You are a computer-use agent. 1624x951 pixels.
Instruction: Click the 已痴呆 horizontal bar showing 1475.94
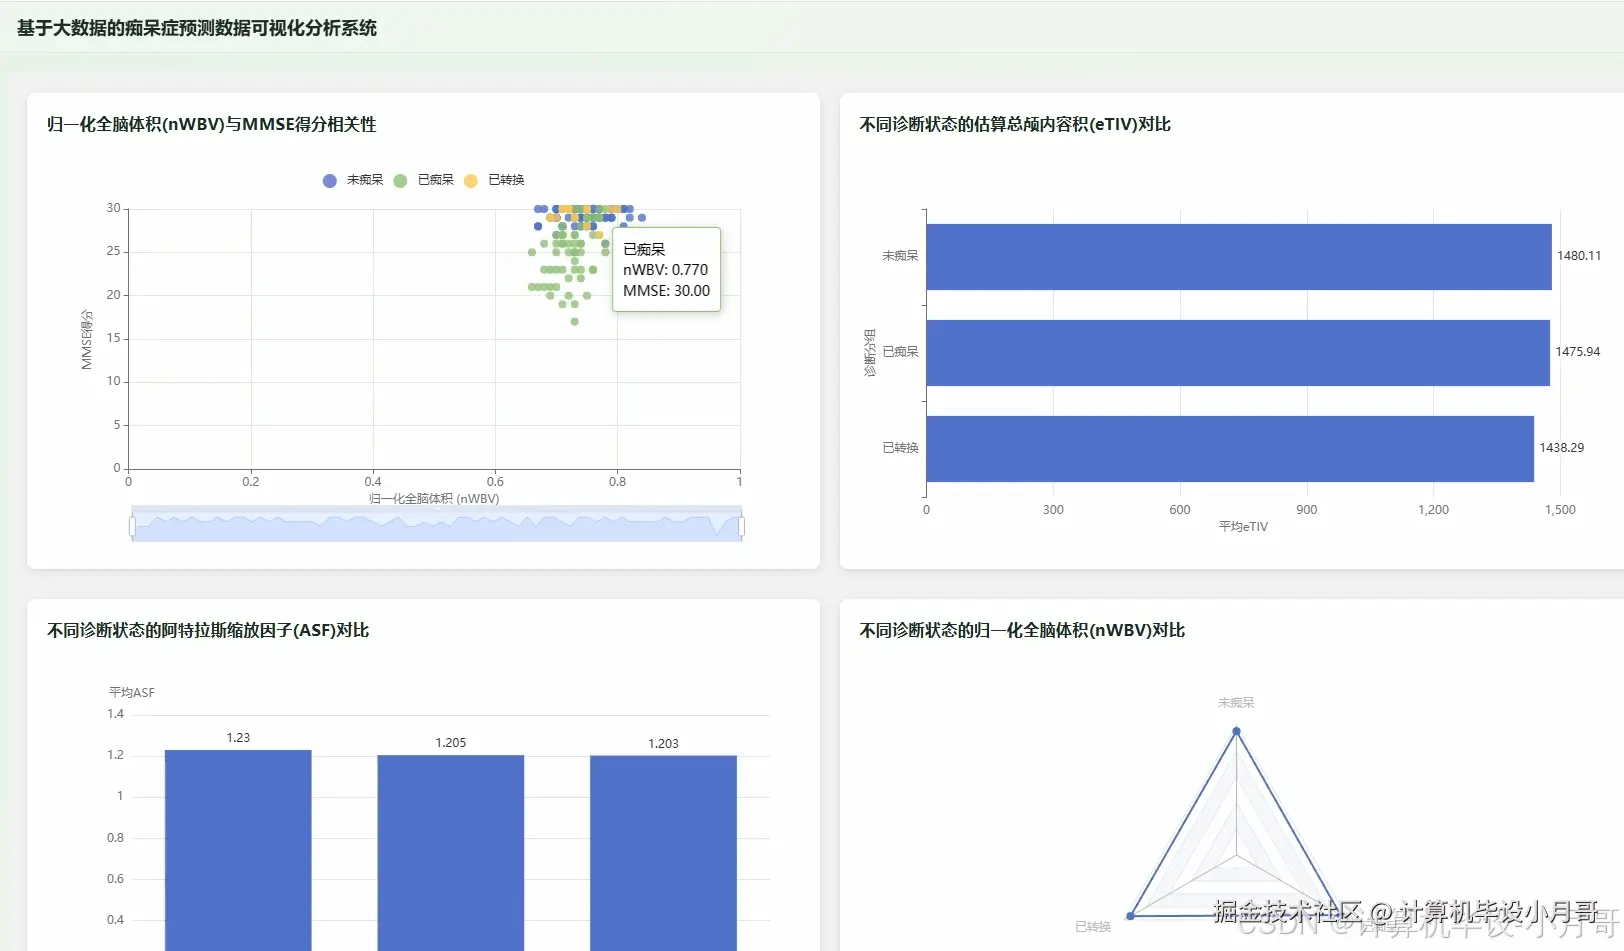[1238, 353]
